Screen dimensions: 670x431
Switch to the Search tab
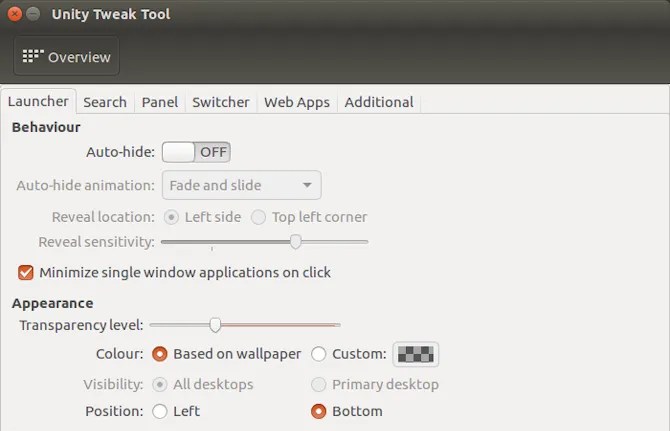[105, 102]
